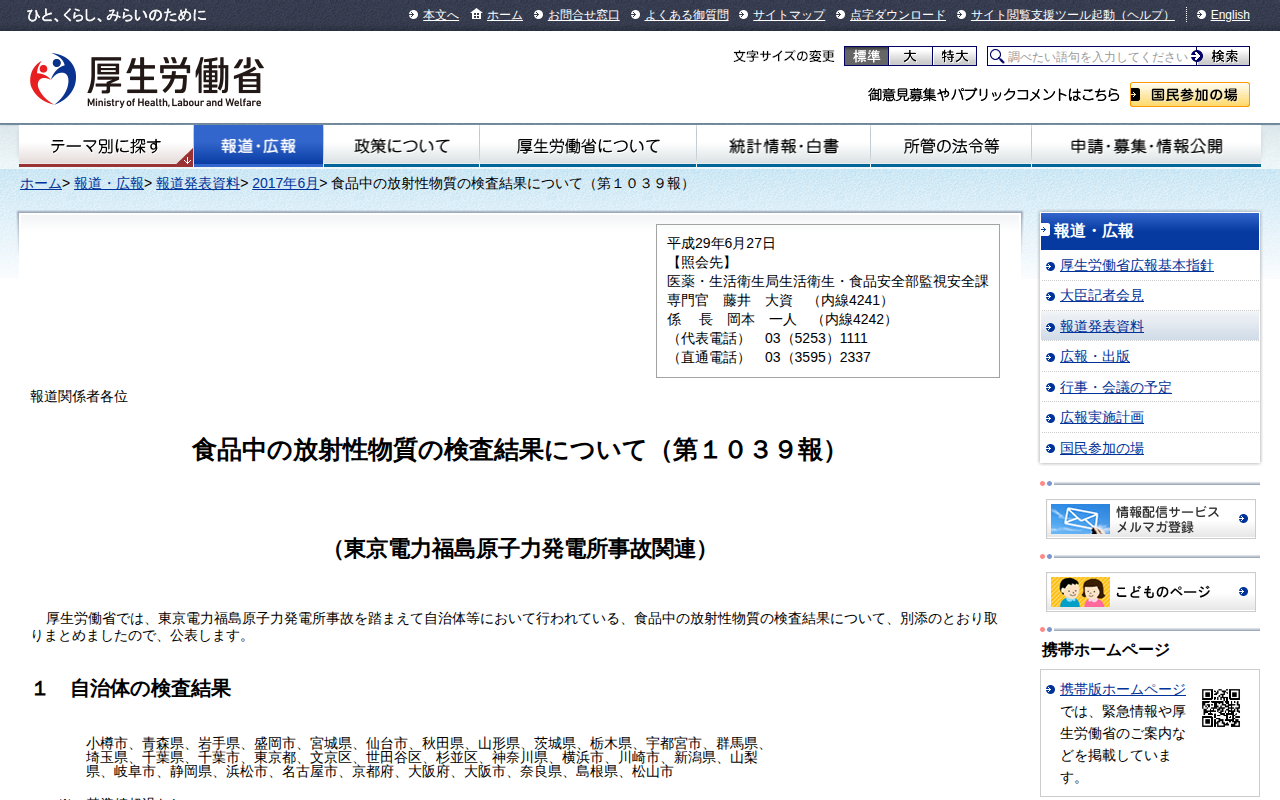The height and width of the screenshot is (800, 1280).
Task: Open 広報実施計画 sidebar link
Action: pos(1102,417)
